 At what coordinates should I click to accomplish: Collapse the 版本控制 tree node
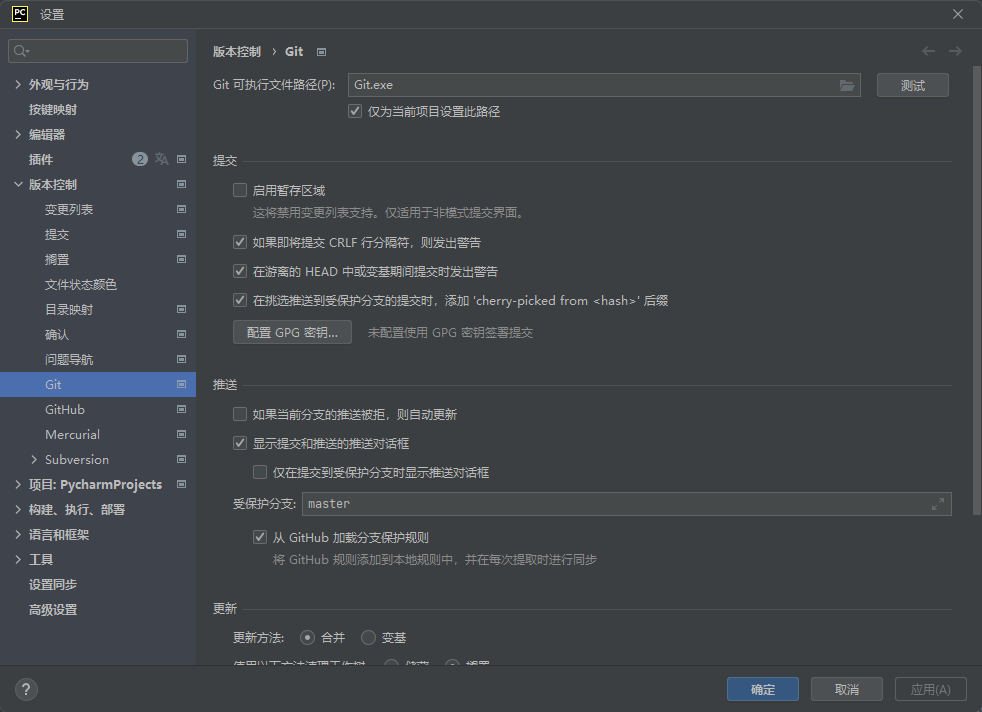[18, 184]
